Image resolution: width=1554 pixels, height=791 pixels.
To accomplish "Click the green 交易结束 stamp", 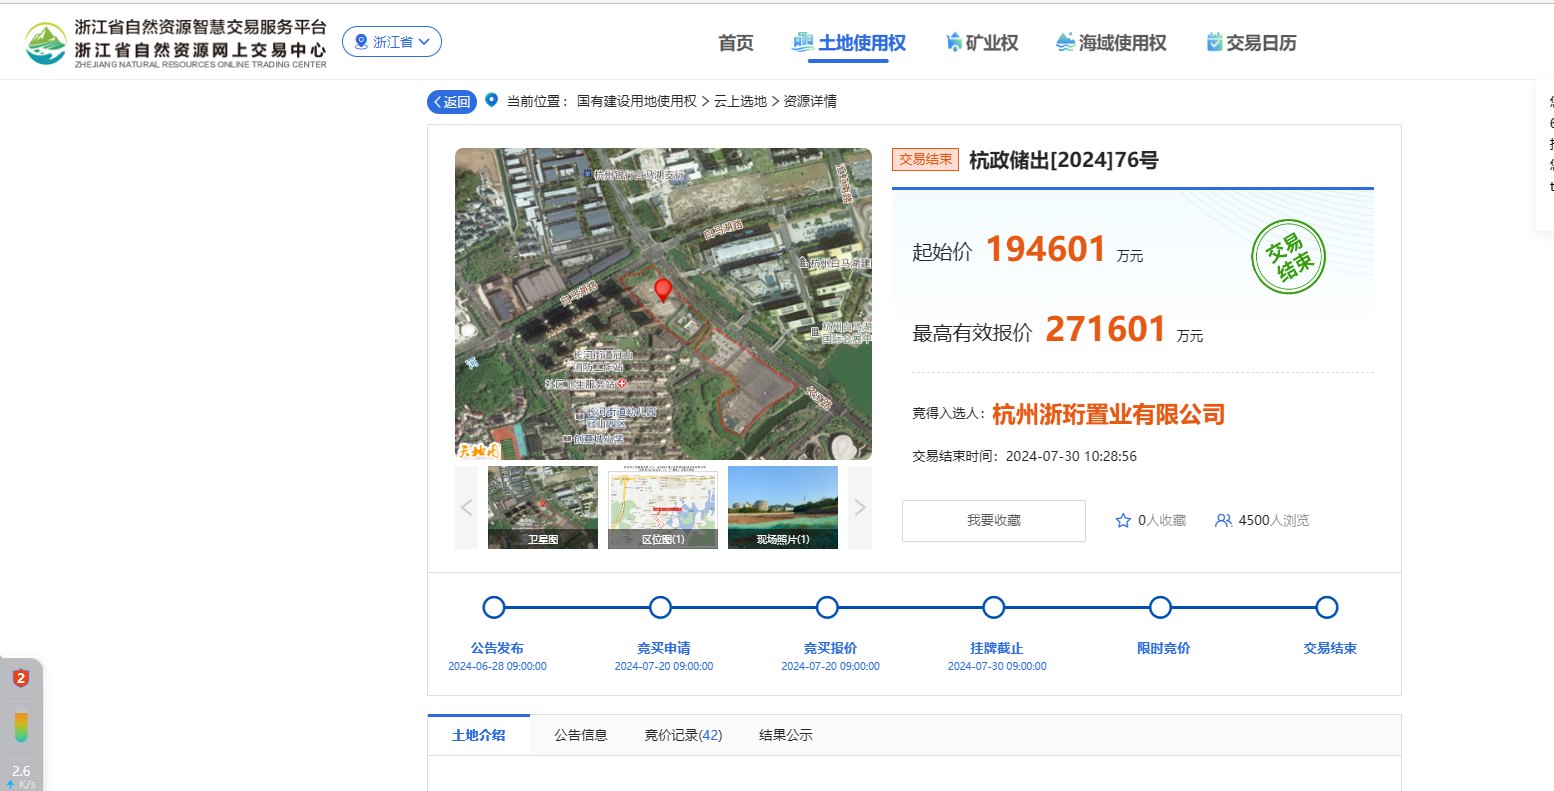I will click(1289, 257).
